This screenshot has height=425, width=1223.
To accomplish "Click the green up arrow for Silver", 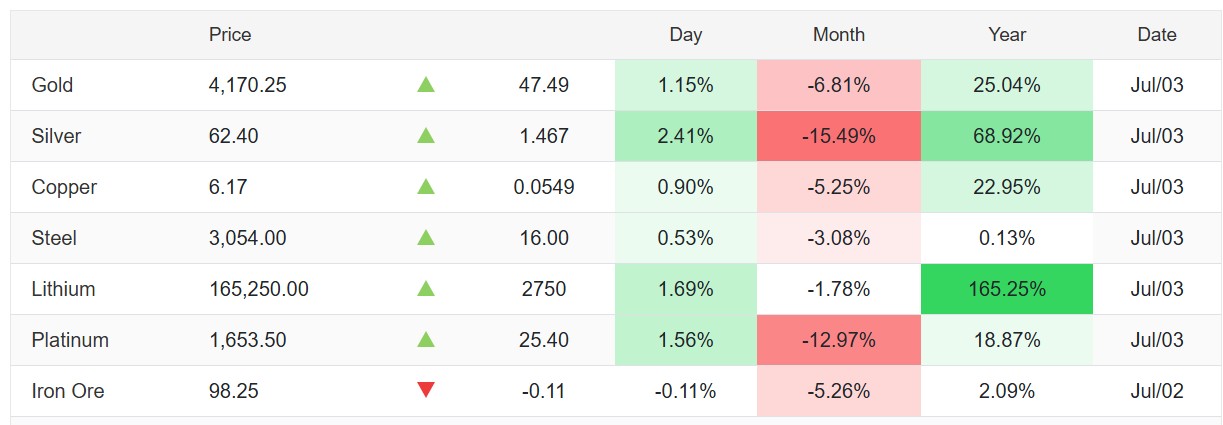I will click(x=426, y=136).
